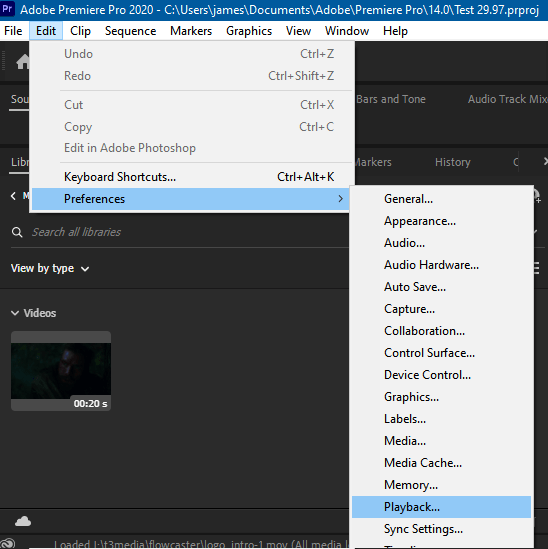Switch to the Libraries panel tab
The image size is (548, 549).
tap(20, 162)
